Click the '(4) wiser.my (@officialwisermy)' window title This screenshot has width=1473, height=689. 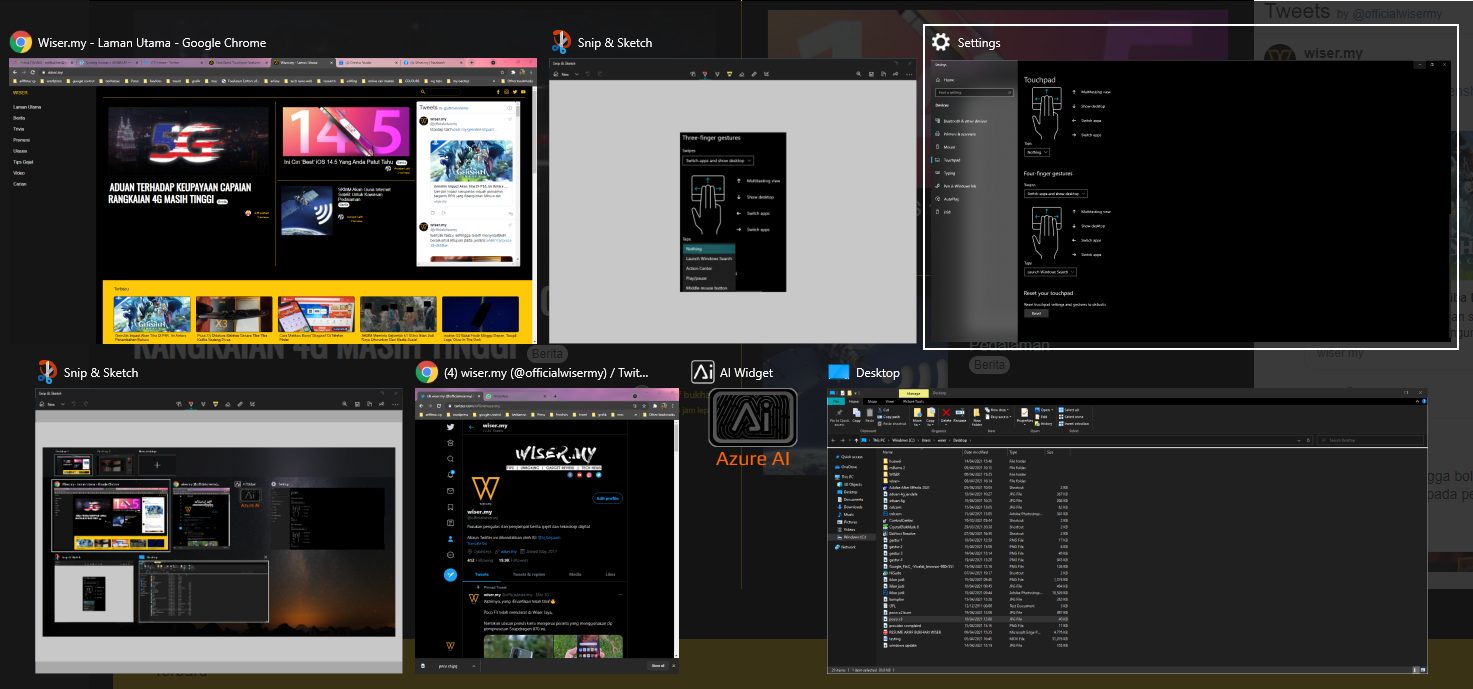coord(546,373)
